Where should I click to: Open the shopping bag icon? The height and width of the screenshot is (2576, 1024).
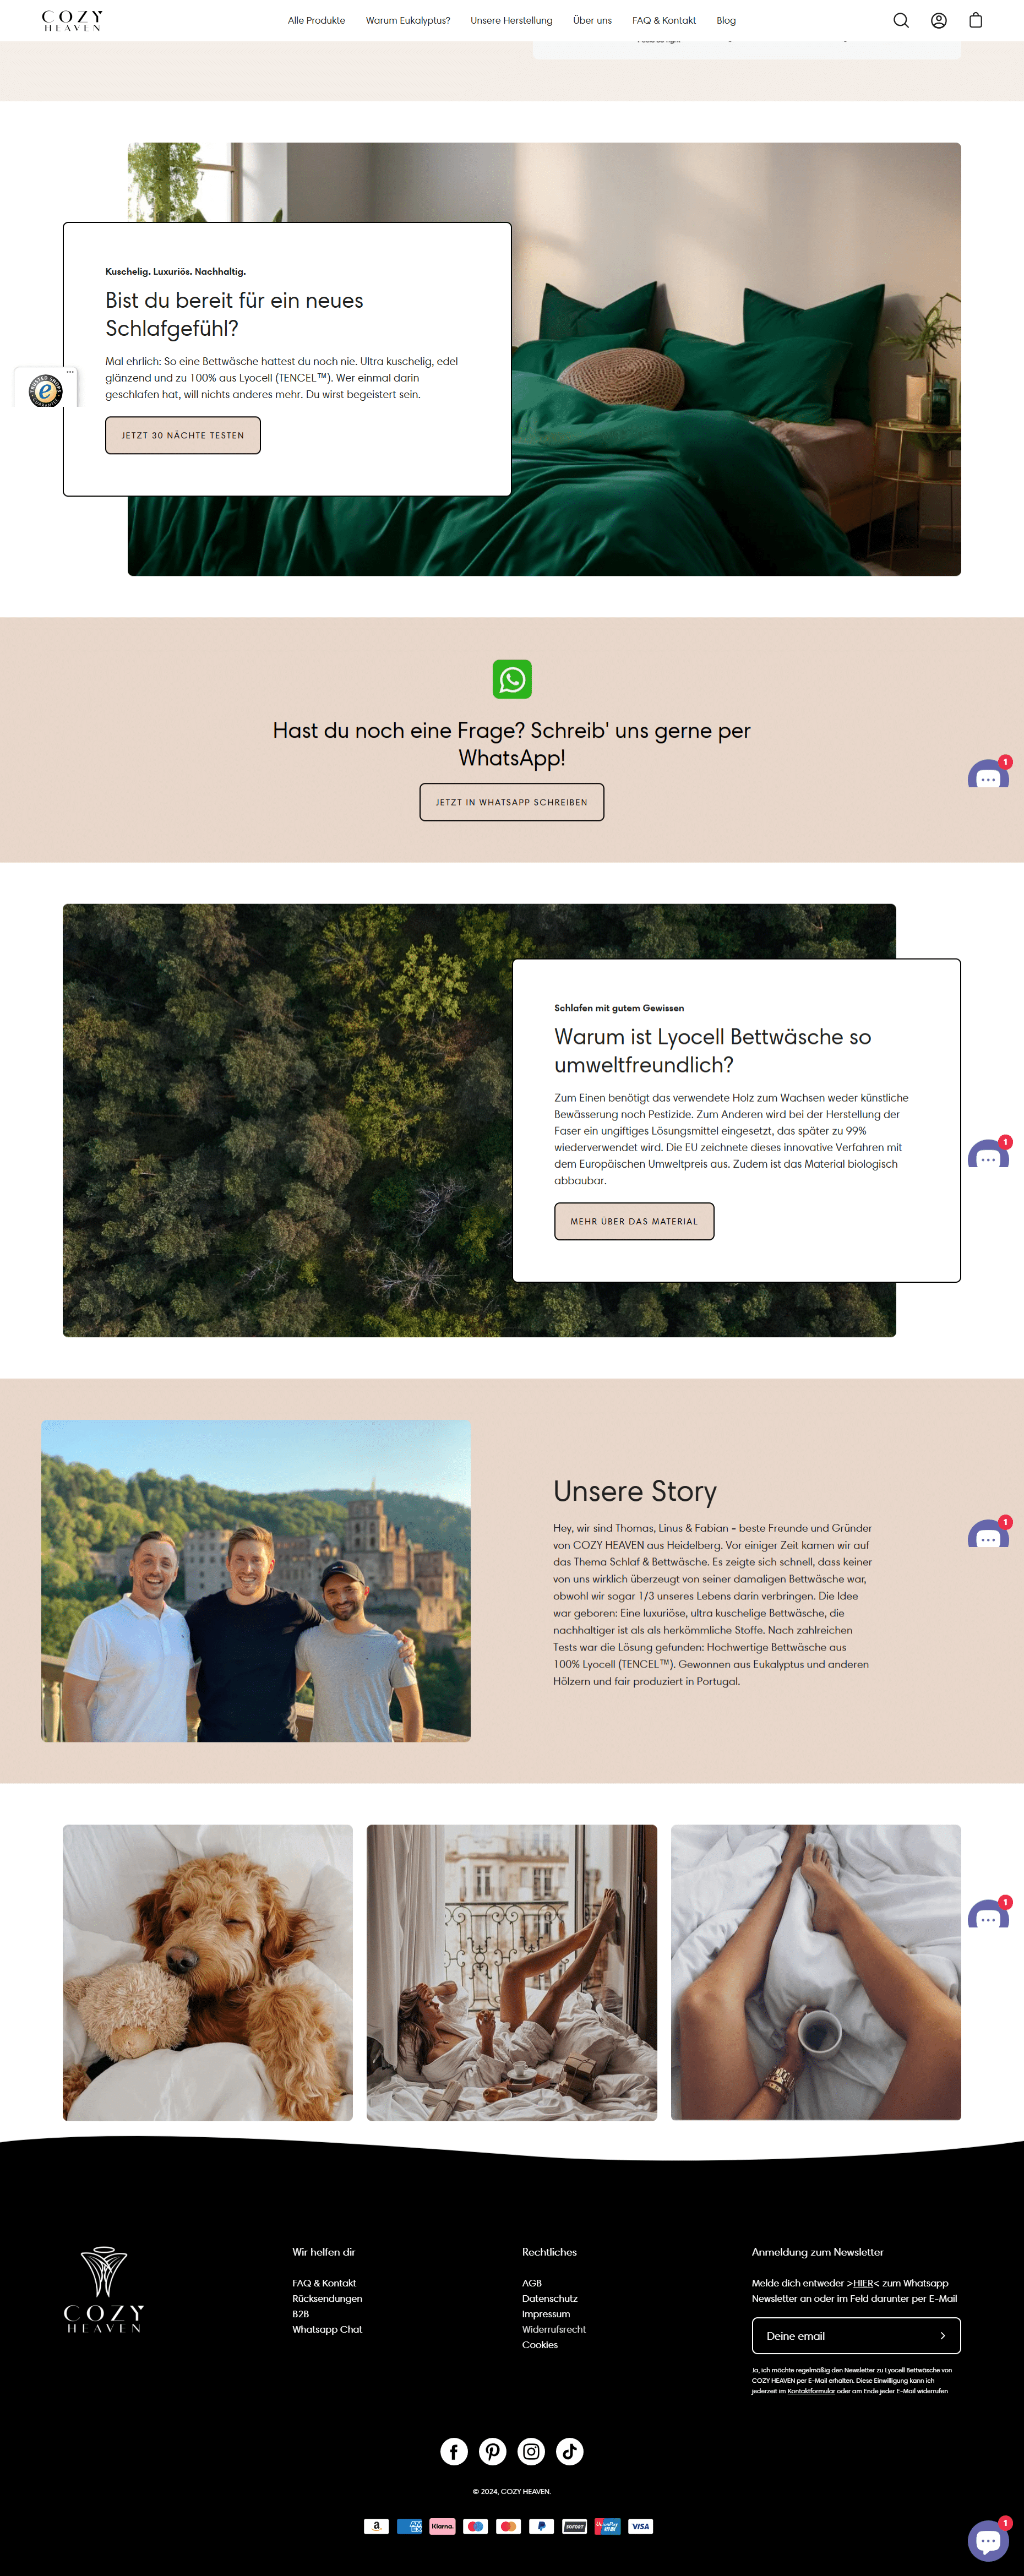(976, 20)
